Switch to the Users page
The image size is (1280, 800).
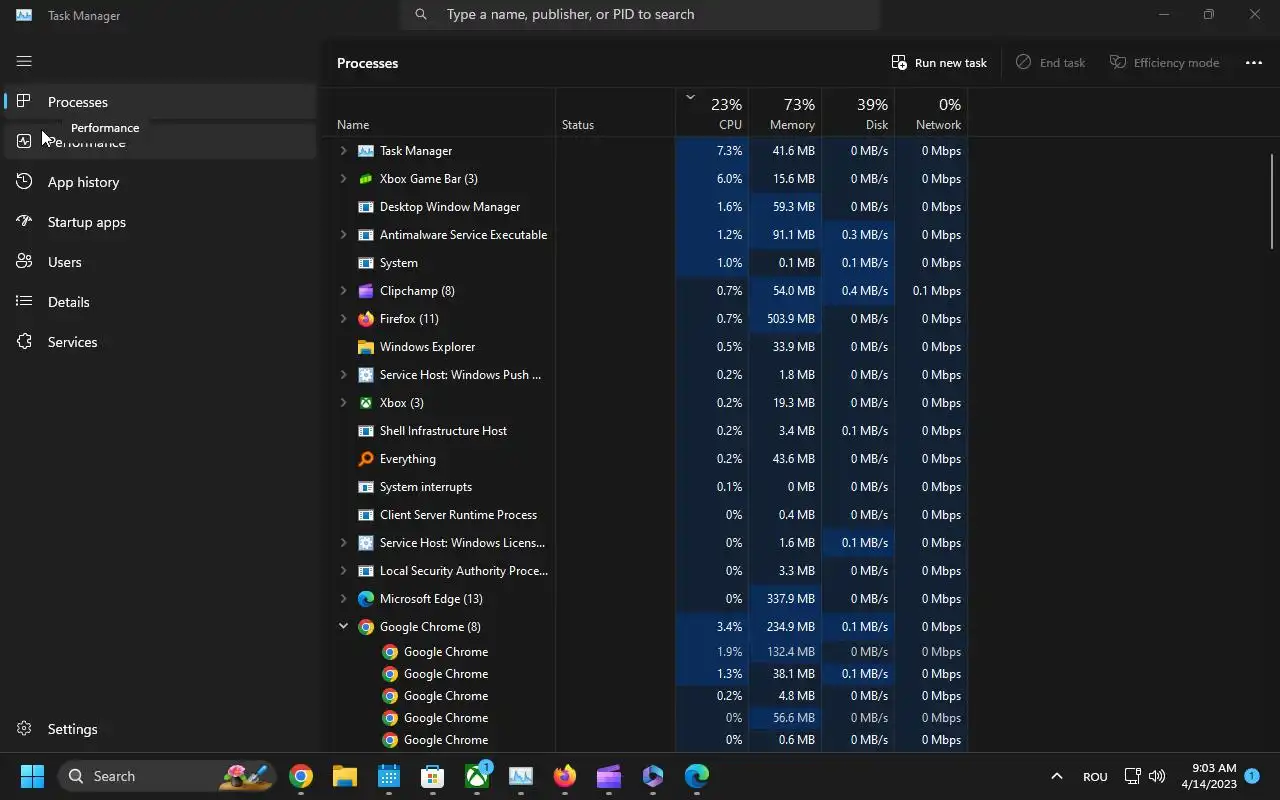[x=160, y=262]
